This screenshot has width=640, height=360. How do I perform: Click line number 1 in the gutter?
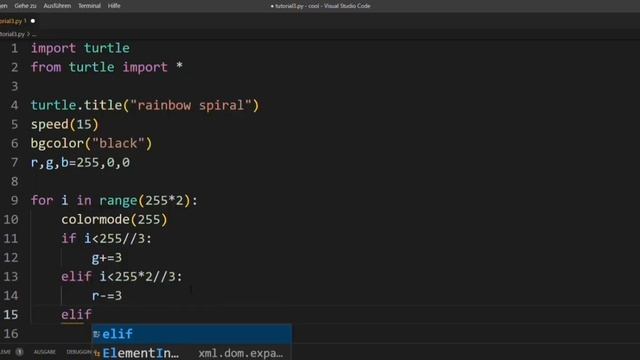click(x=15, y=49)
